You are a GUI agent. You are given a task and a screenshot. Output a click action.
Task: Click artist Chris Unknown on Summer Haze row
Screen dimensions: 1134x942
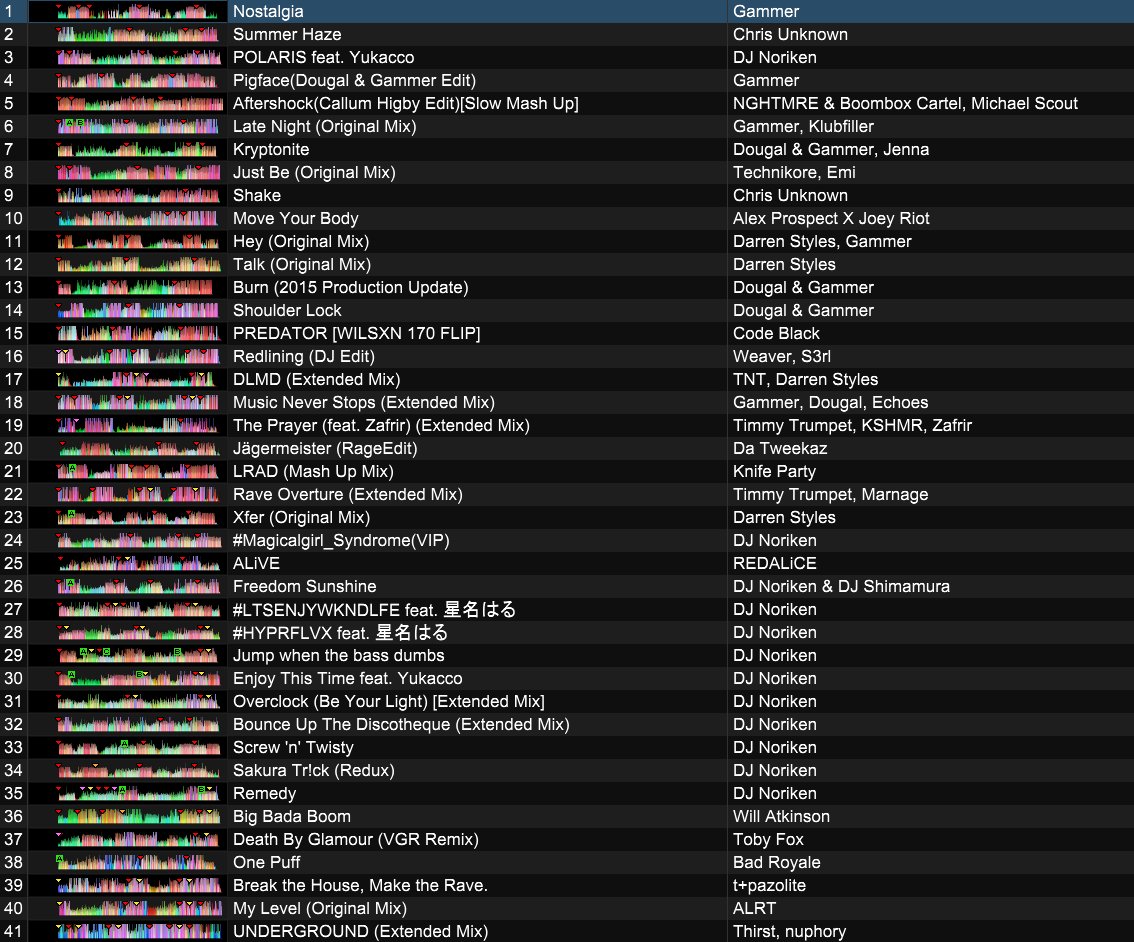click(x=790, y=35)
